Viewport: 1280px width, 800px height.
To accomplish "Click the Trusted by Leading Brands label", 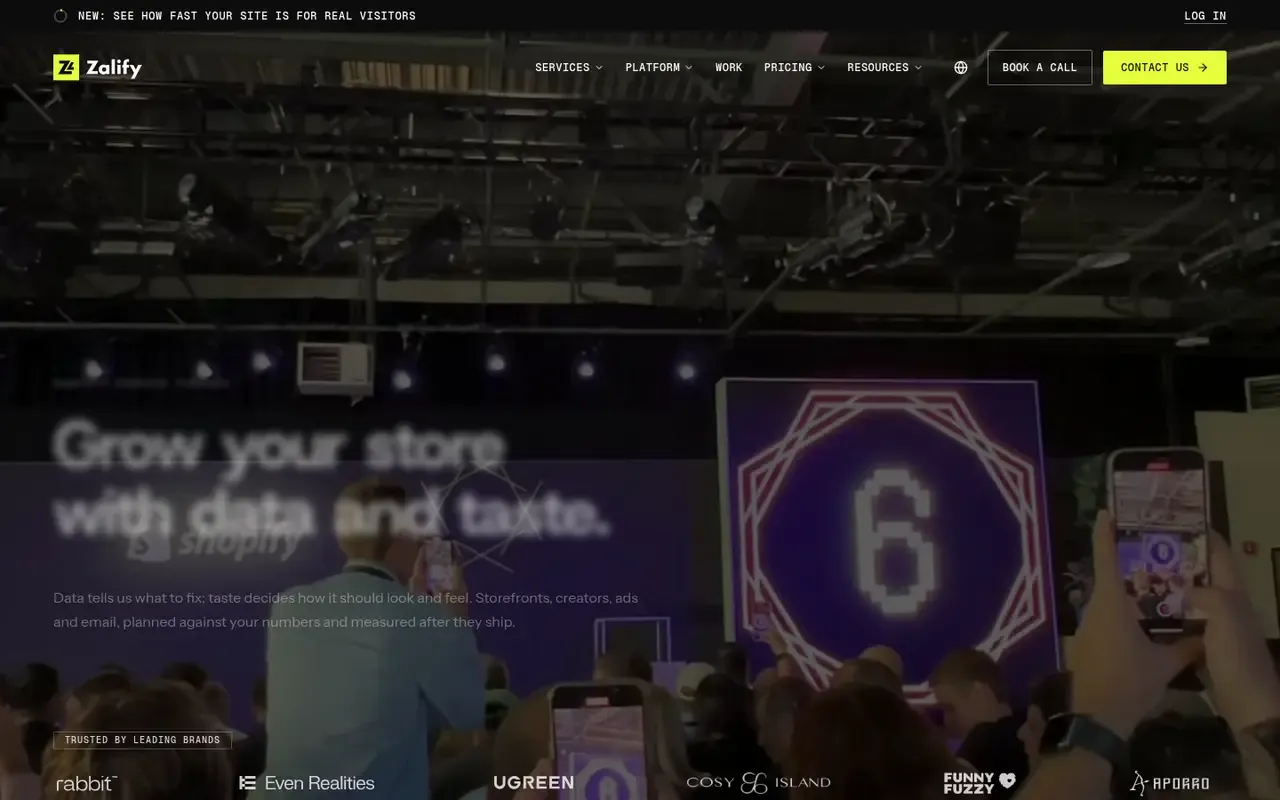I will tap(142, 740).
